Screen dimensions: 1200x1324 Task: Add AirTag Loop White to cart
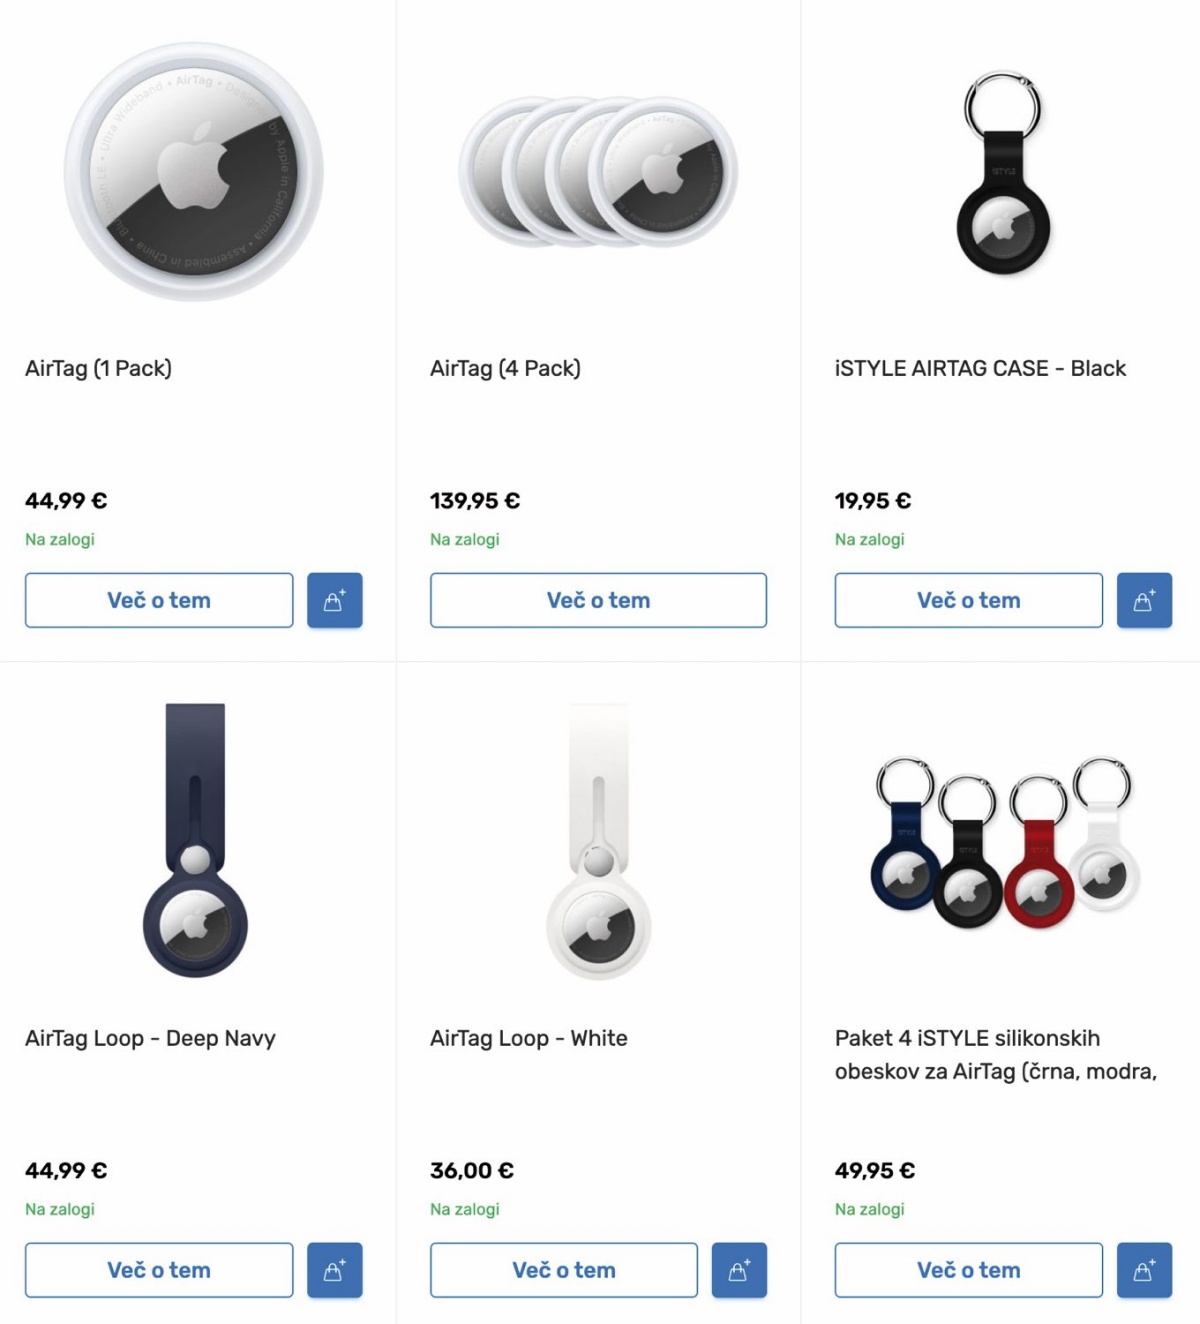739,1270
